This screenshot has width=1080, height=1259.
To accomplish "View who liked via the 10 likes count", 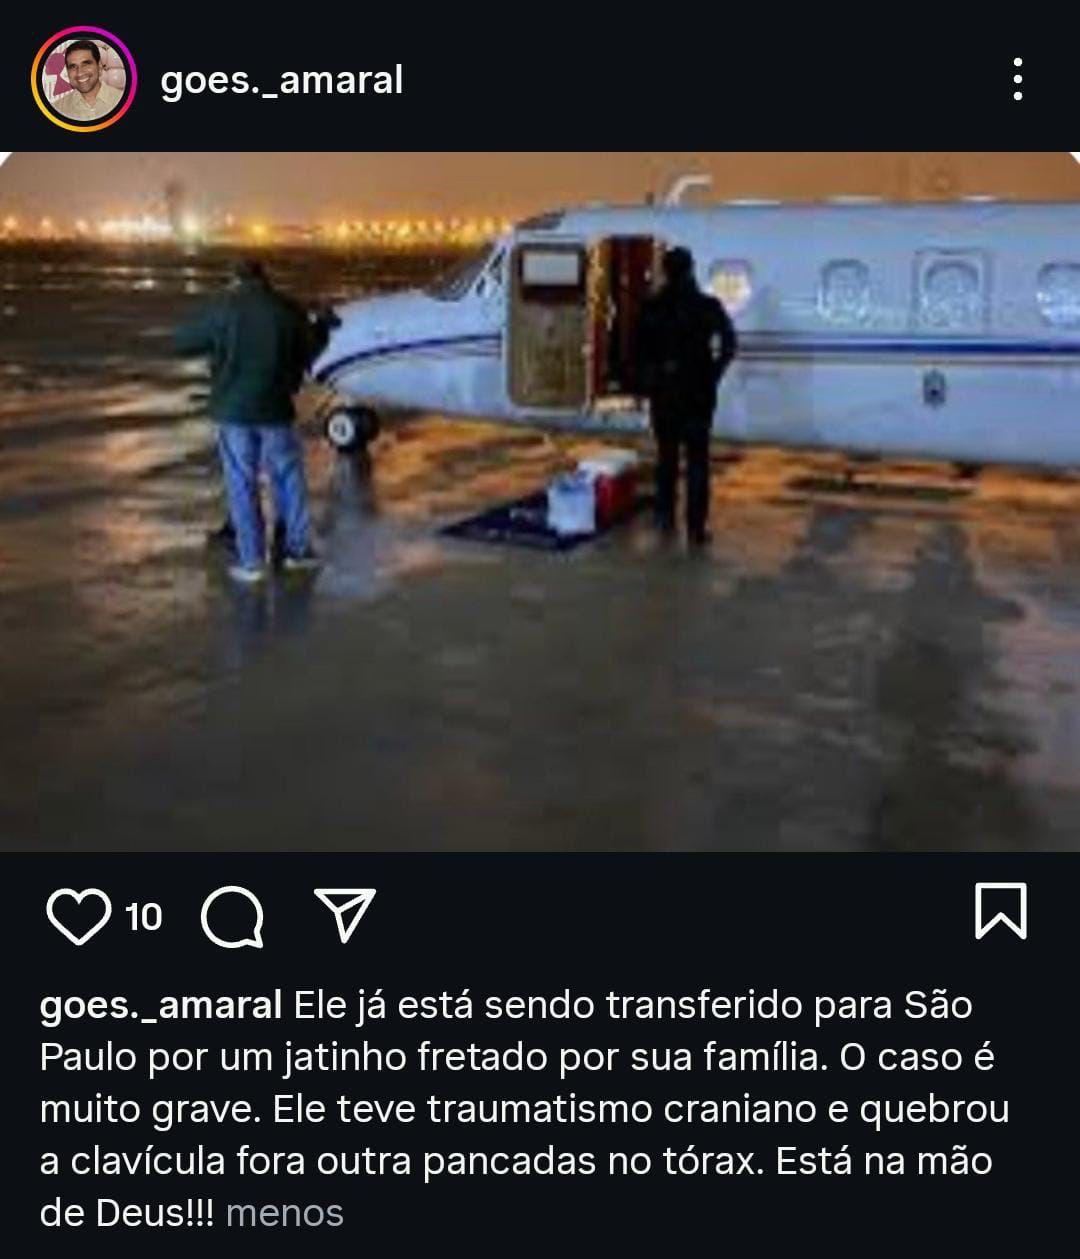I will click(144, 917).
